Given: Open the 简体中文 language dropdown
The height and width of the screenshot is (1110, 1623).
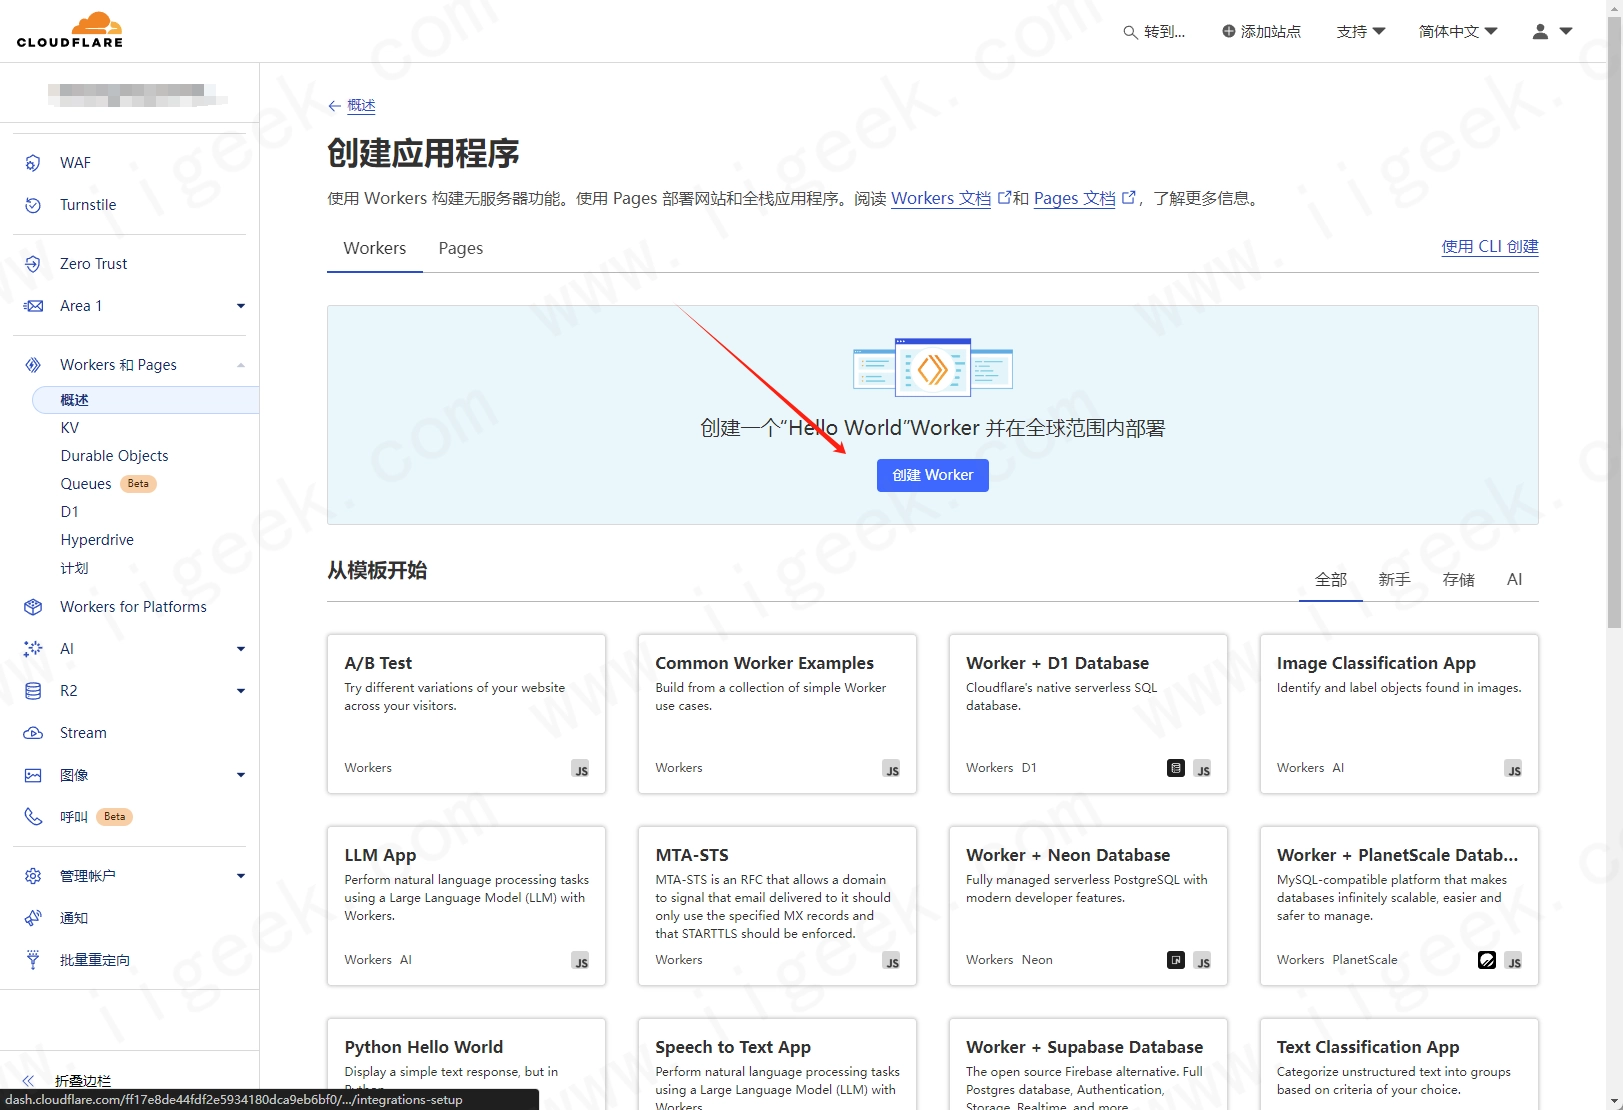Looking at the screenshot, I should click(1458, 32).
